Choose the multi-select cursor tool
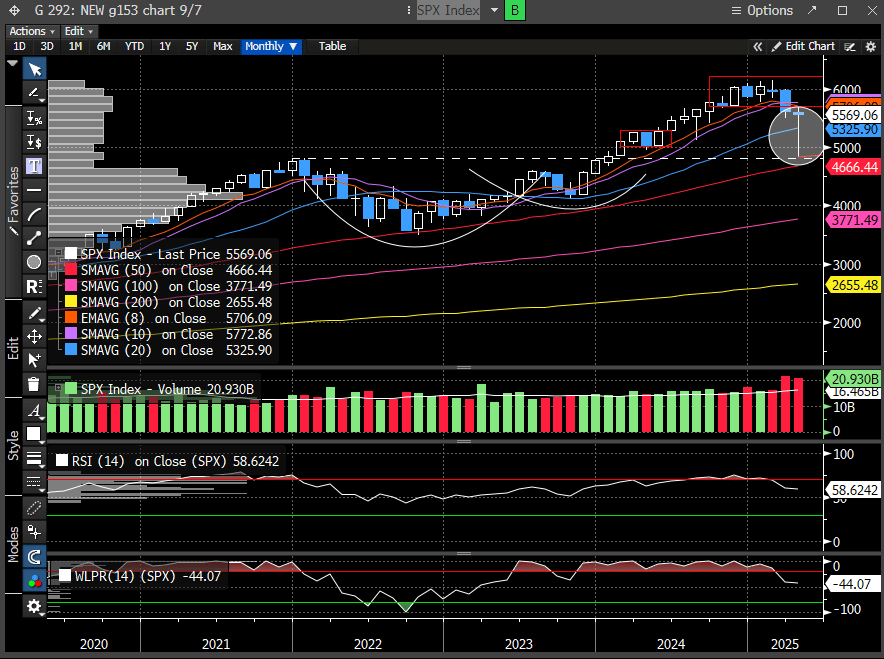The width and height of the screenshot is (884, 659). [34, 360]
